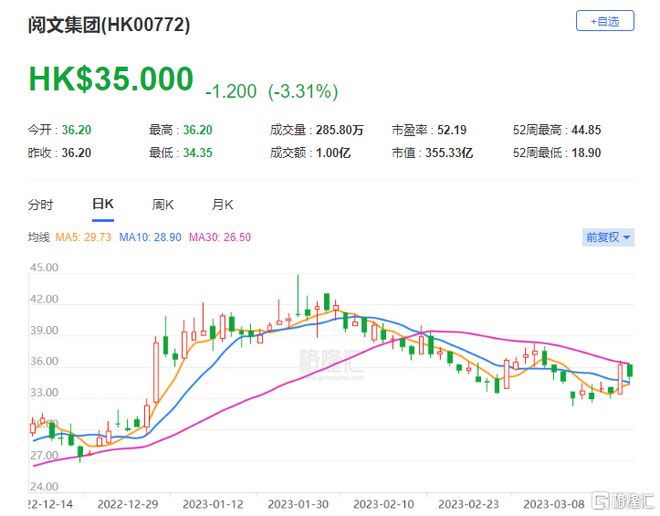
Task: Click the 阅文集团(HK00772) stock title
Action: click(x=109, y=24)
